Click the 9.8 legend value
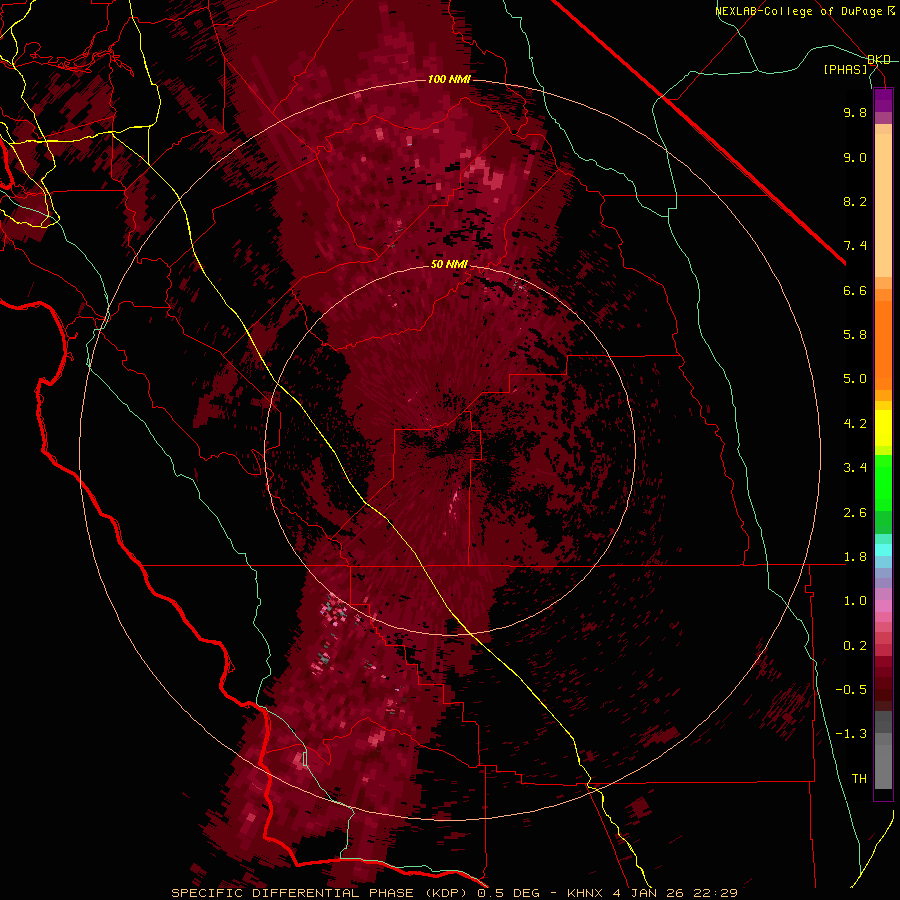900x900 pixels. [855, 112]
